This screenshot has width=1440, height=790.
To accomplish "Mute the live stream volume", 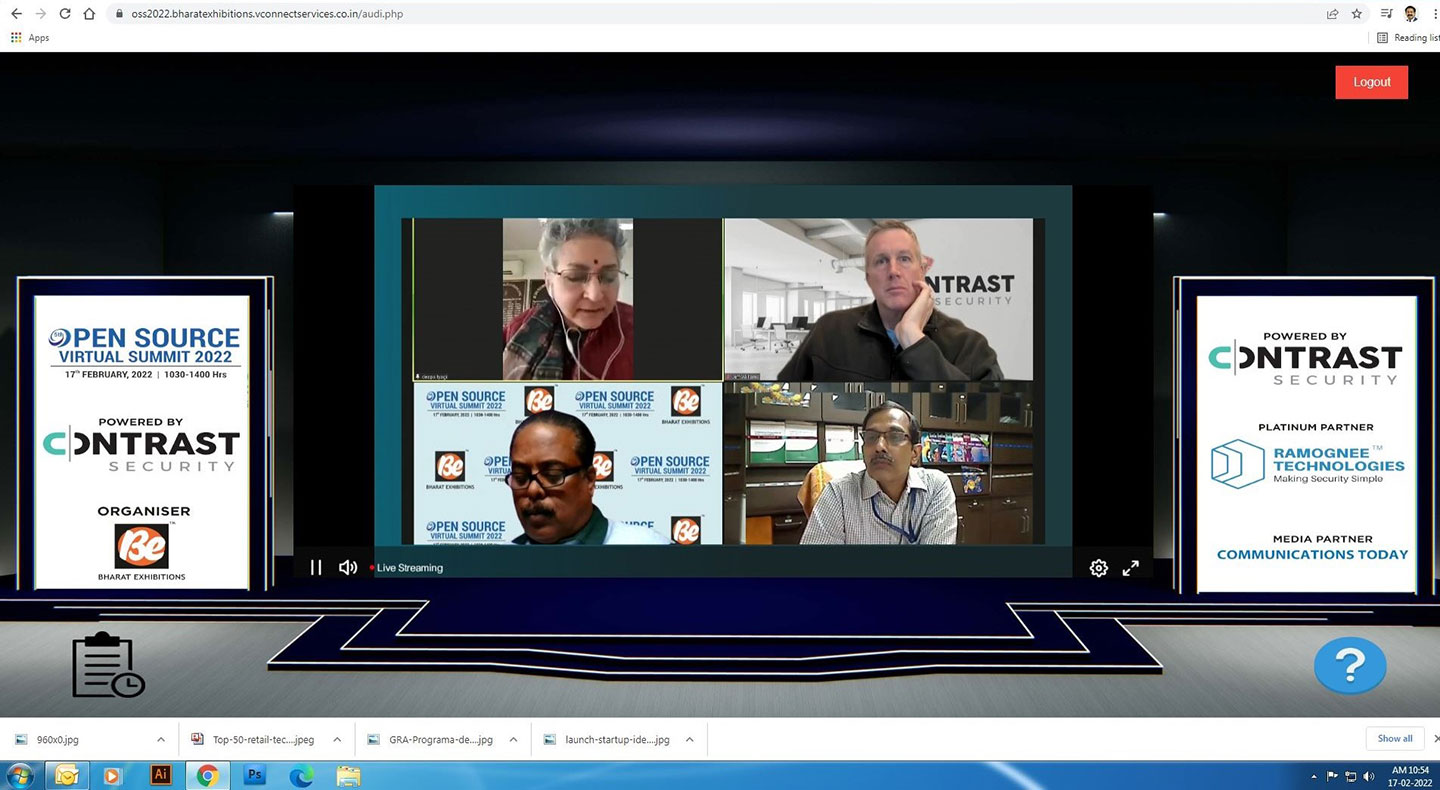I will [x=348, y=567].
